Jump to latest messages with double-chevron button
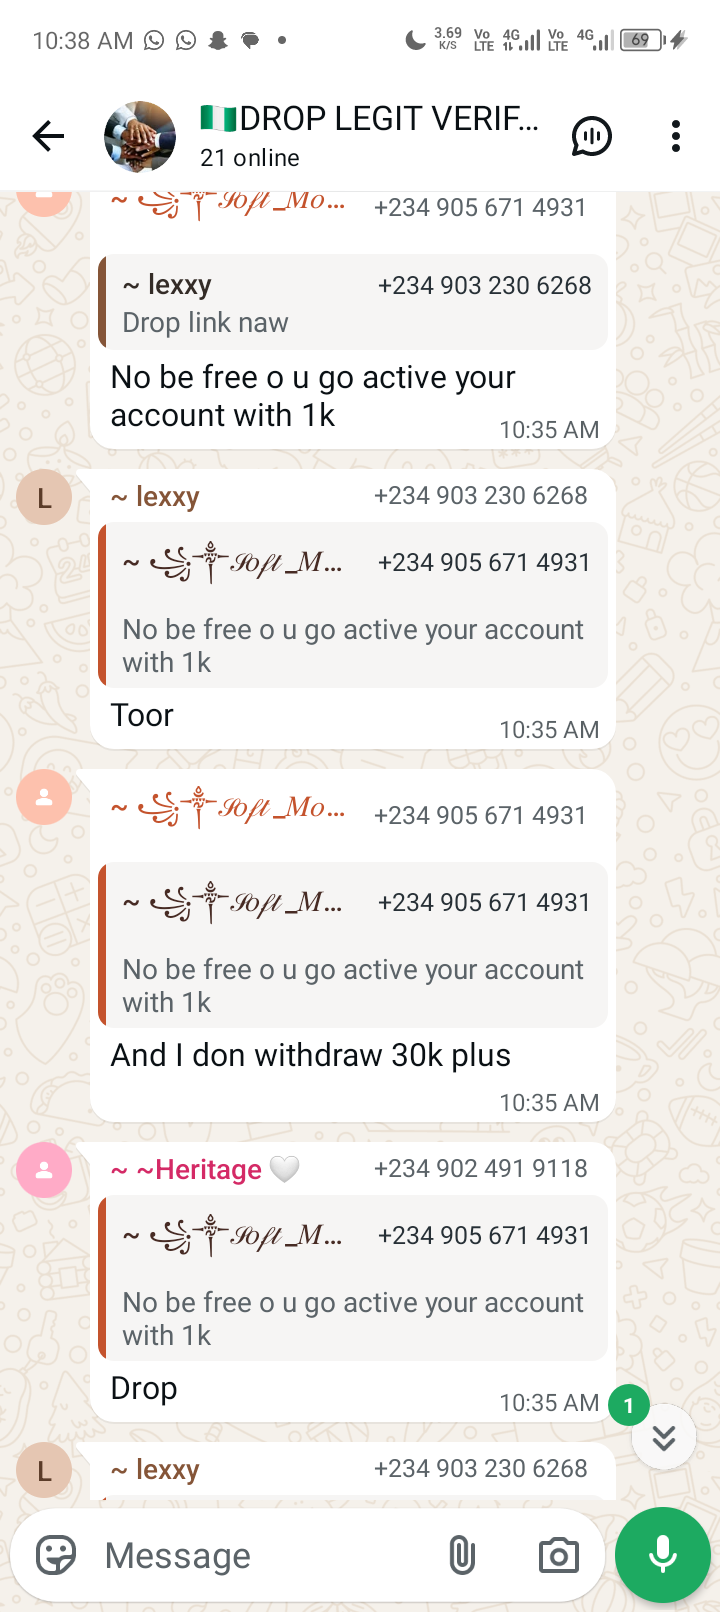Screen dimensions: 720x1612 (664, 1437)
